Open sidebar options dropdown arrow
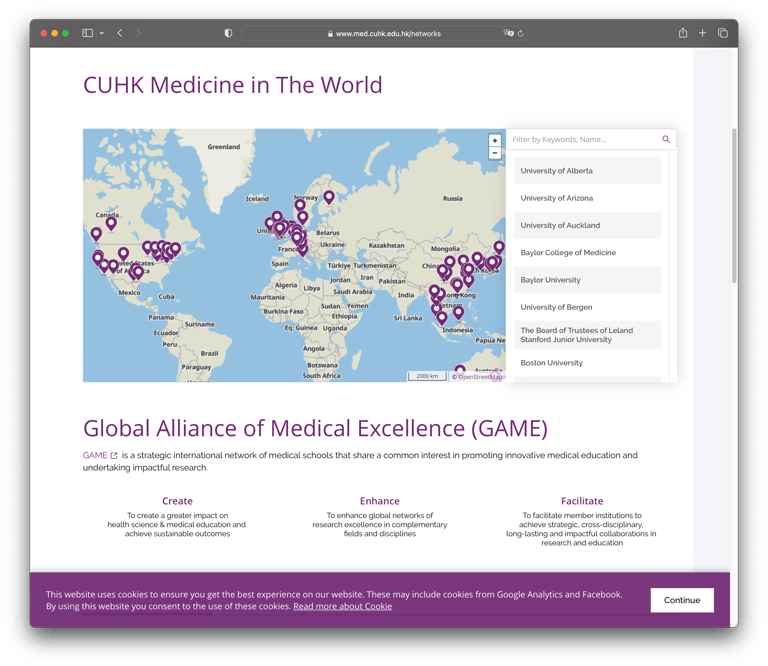This screenshot has height=666, width=768. tap(102, 33)
